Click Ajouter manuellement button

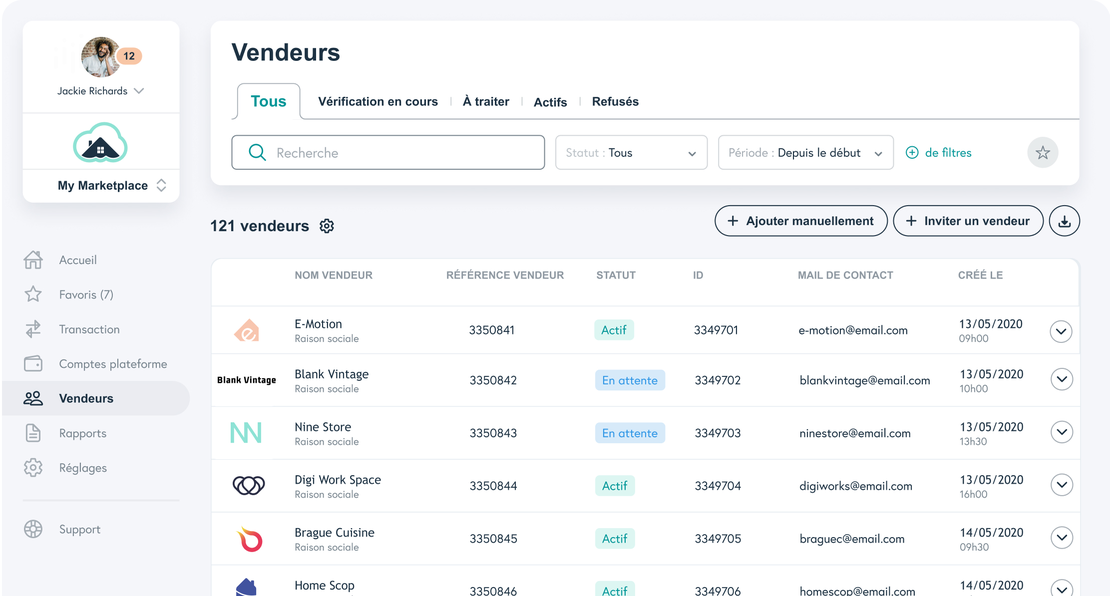(x=800, y=221)
